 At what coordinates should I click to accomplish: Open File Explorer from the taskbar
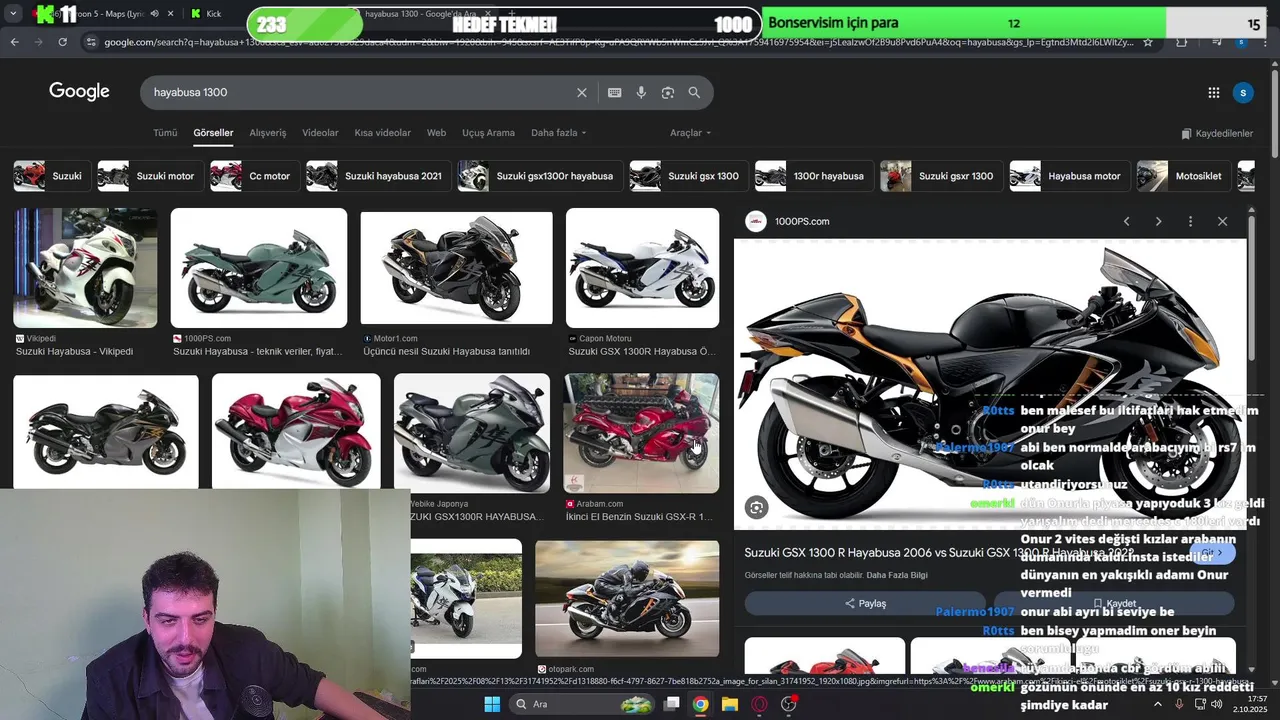click(730, 704)
